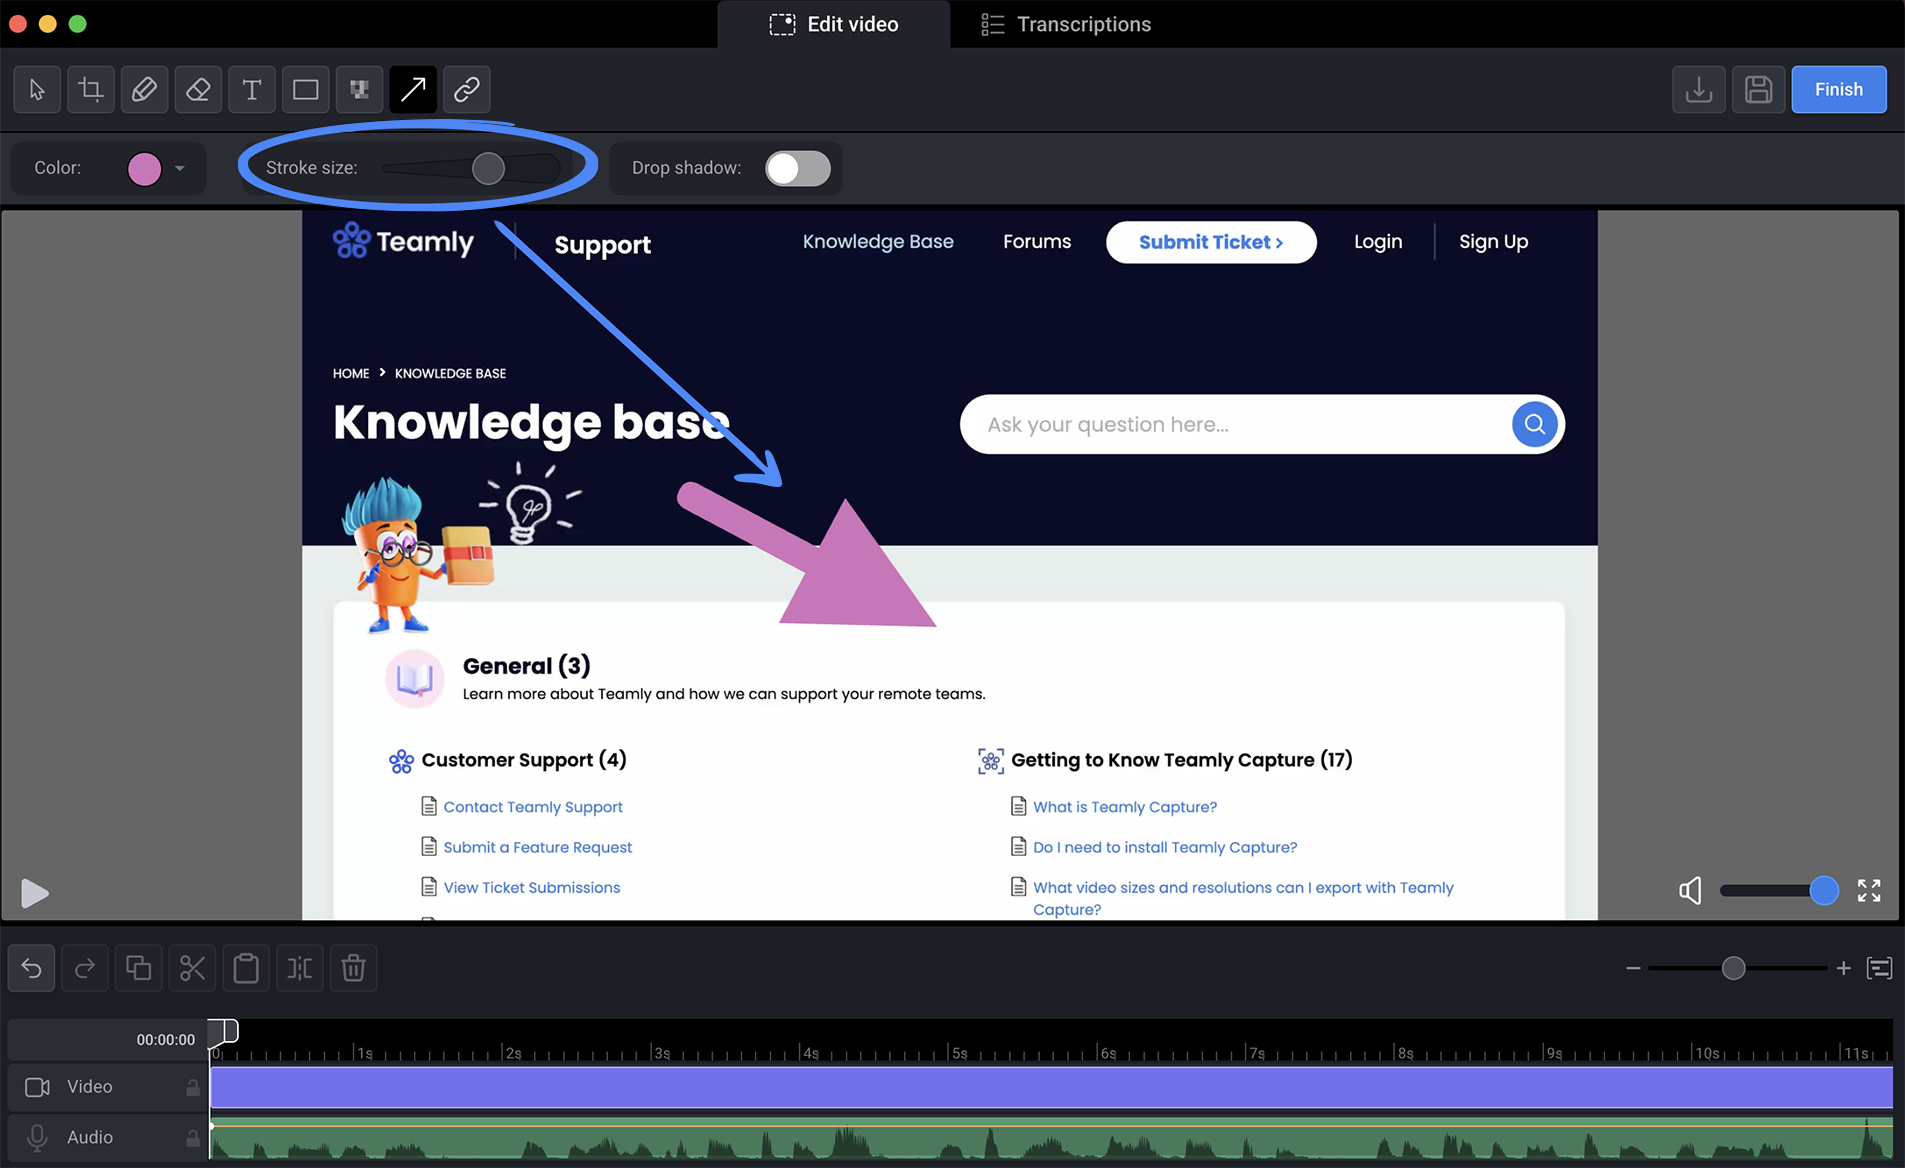Viewport: 1905px width, 1168px height.
Task: Click the HOME breadcrumb
Action: (351, 373)
